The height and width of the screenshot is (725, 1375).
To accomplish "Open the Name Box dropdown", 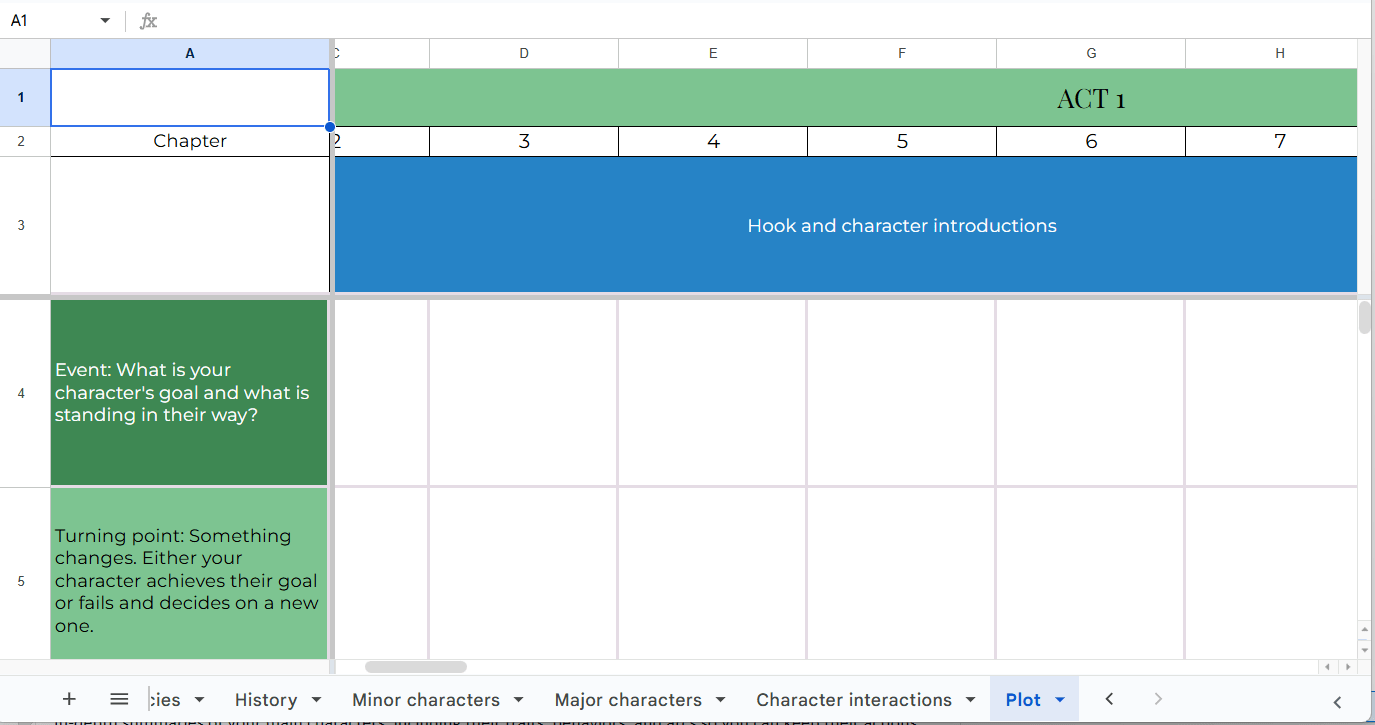I will click(x=103, y=20).
